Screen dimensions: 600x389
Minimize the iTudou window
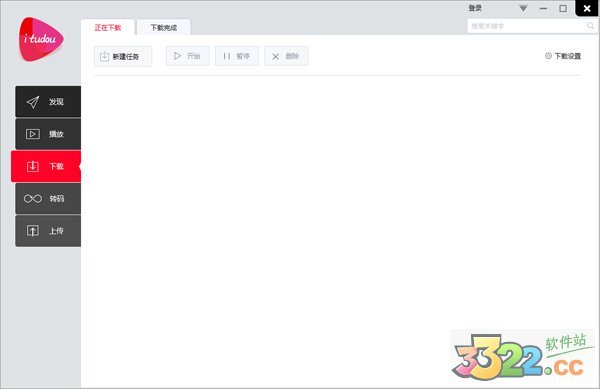[x=543, y=8]
